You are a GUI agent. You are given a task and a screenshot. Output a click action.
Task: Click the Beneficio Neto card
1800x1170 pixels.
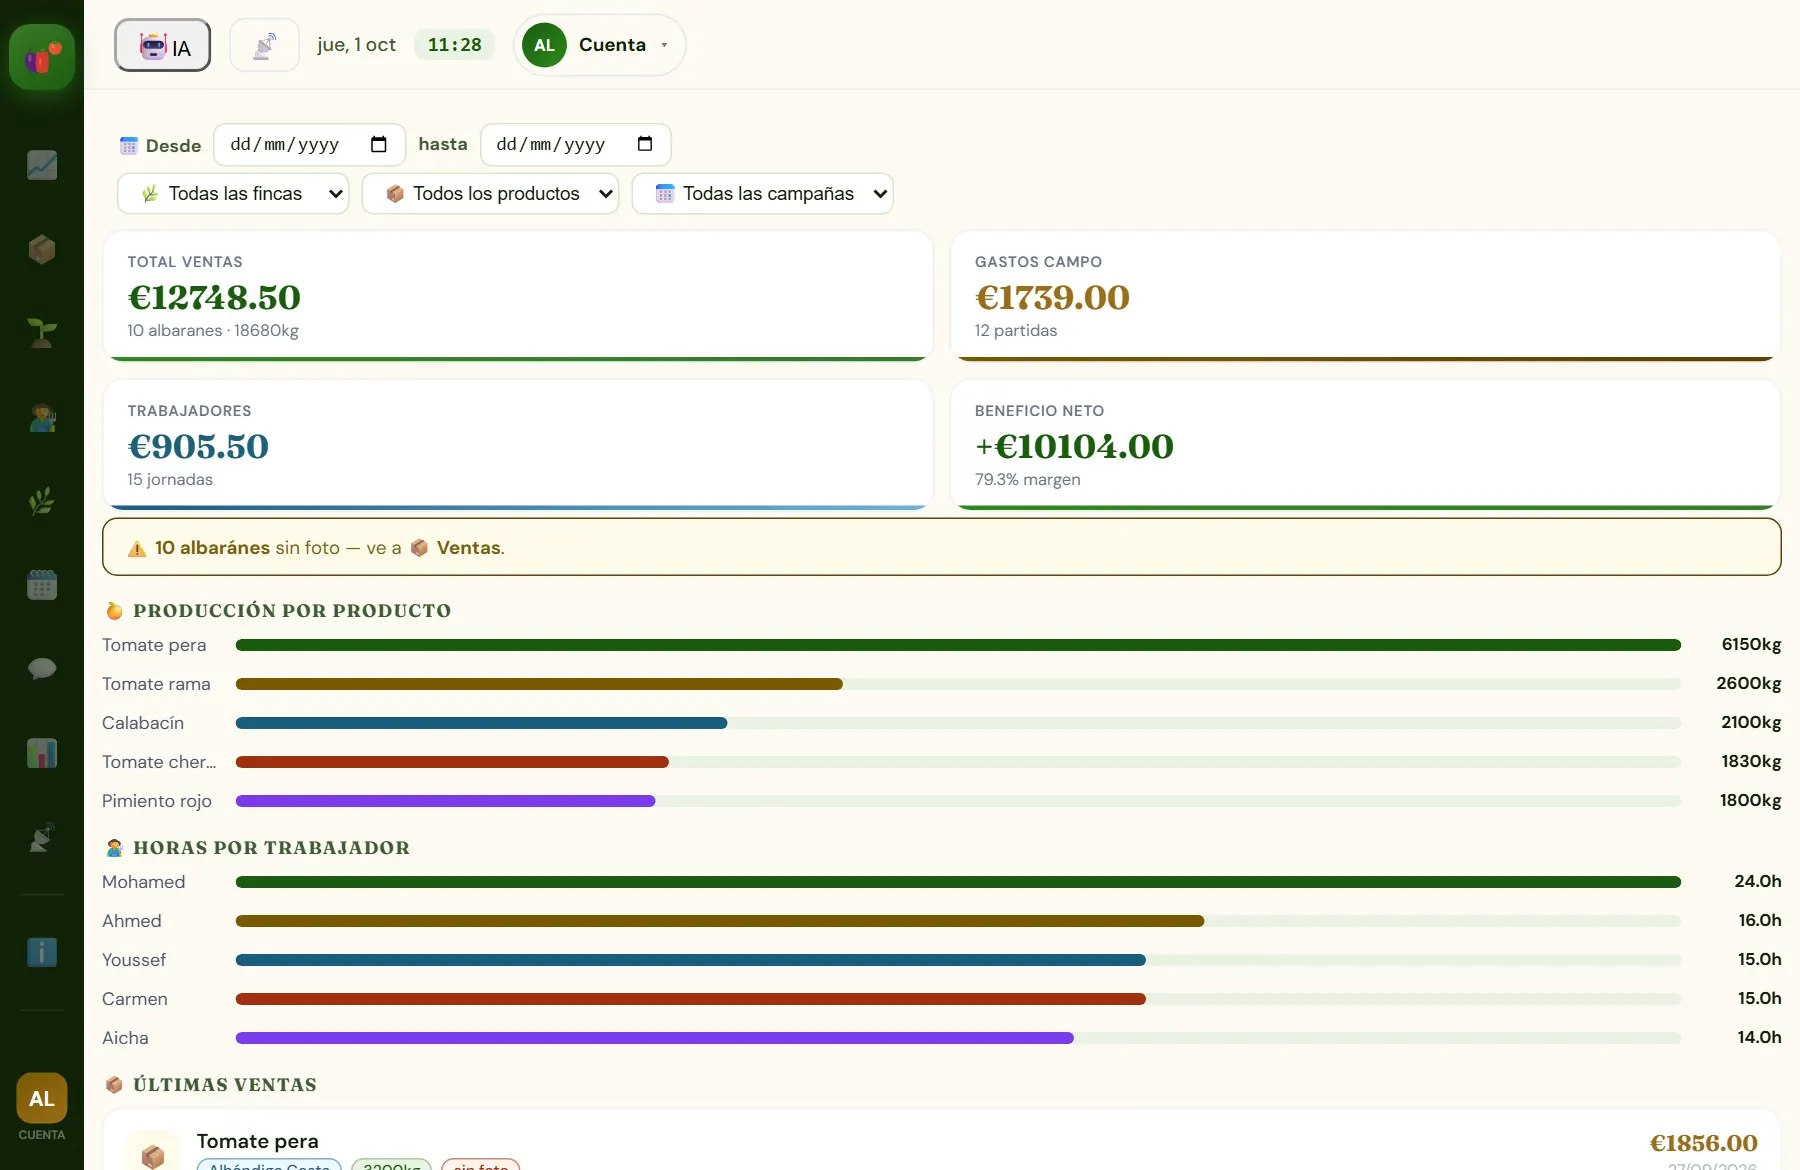point(1365,445)
